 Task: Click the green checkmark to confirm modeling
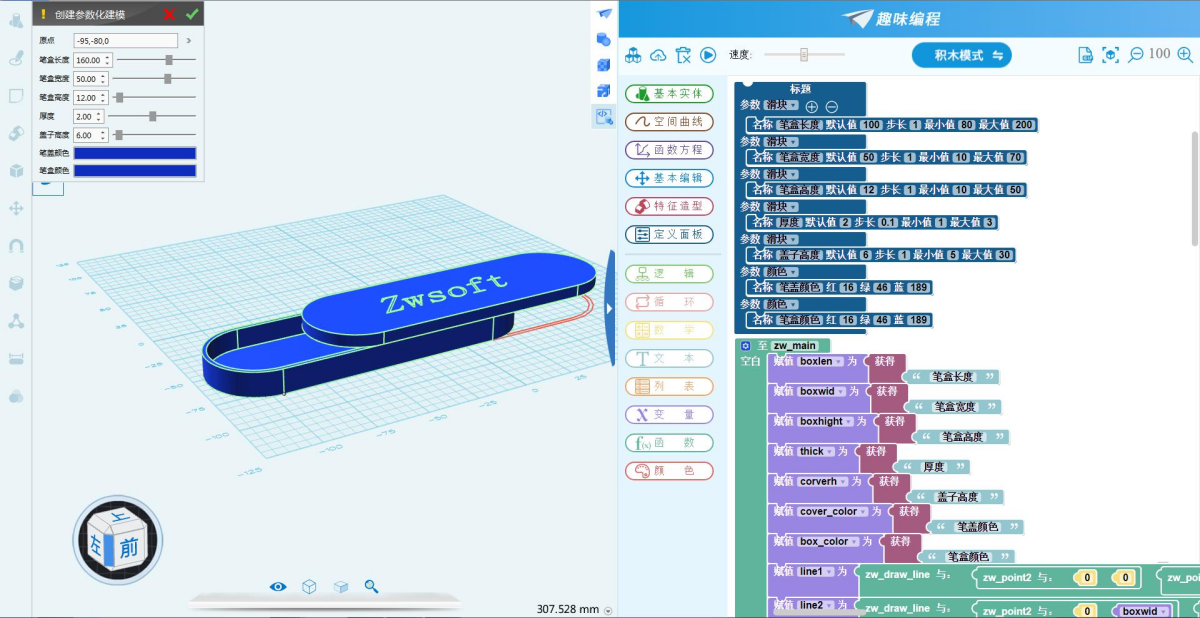192,14
